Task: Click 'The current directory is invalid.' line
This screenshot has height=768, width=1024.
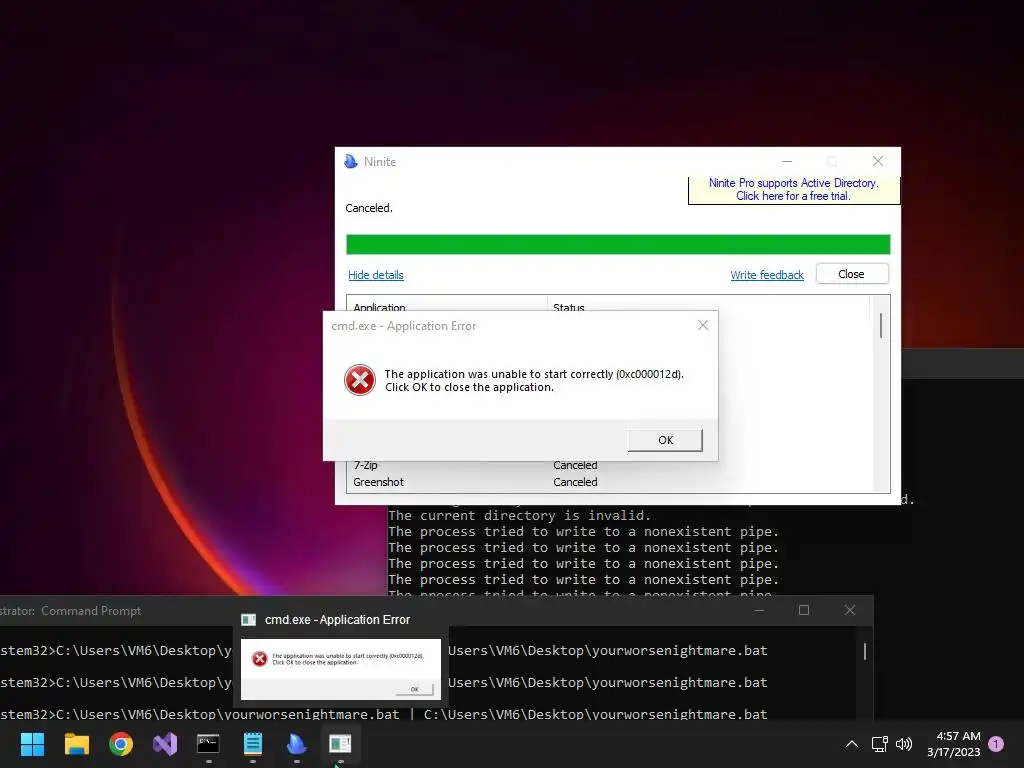Action: [x=519, y=515]
